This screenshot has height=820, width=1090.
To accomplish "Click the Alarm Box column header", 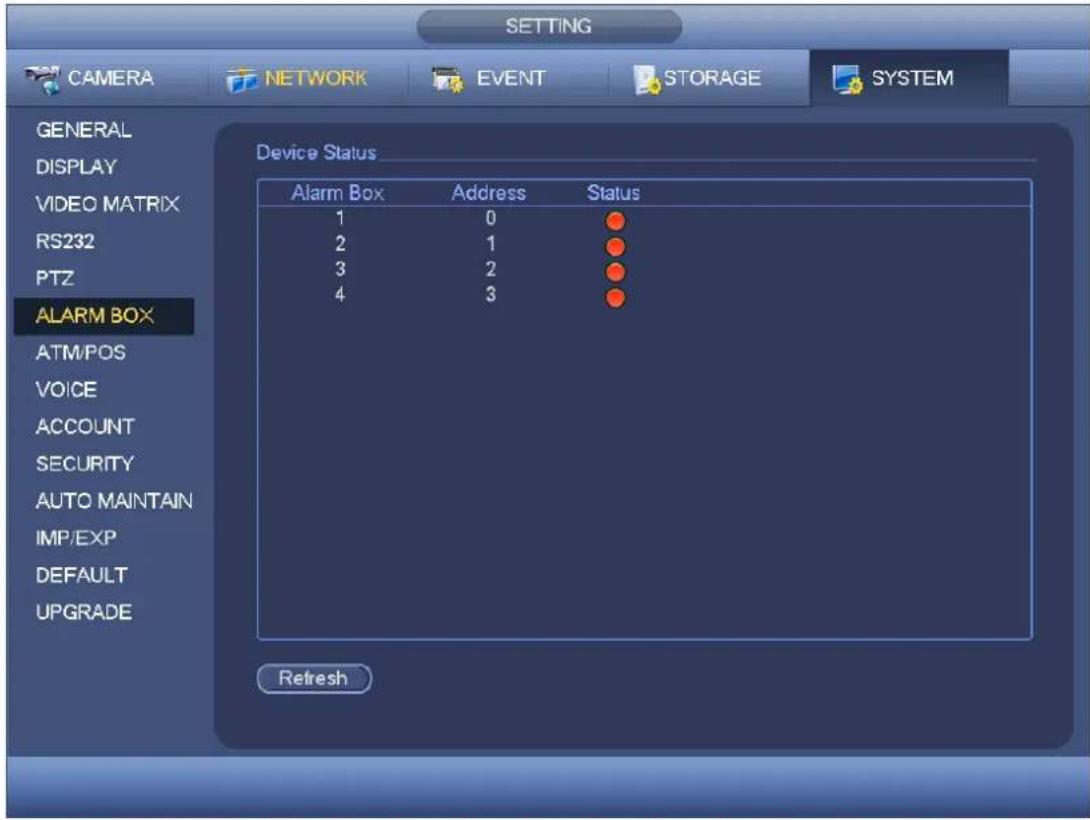I will (x=338, y=192).
